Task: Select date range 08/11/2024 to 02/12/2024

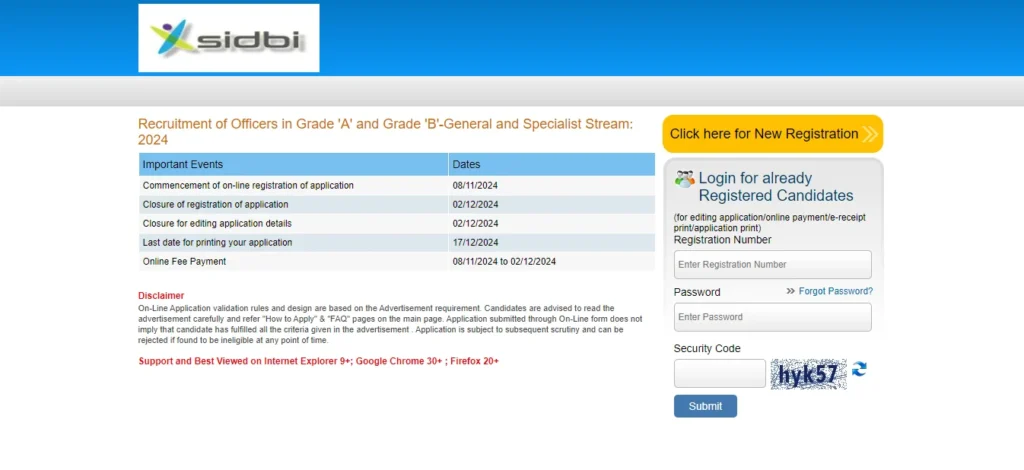Action: point(504,262)
